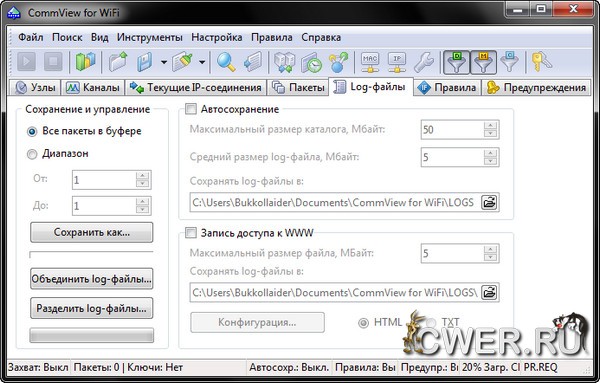Enable the Автосохранение checkbox
This screenshot has height=383, width=600.
pos(191,109)
